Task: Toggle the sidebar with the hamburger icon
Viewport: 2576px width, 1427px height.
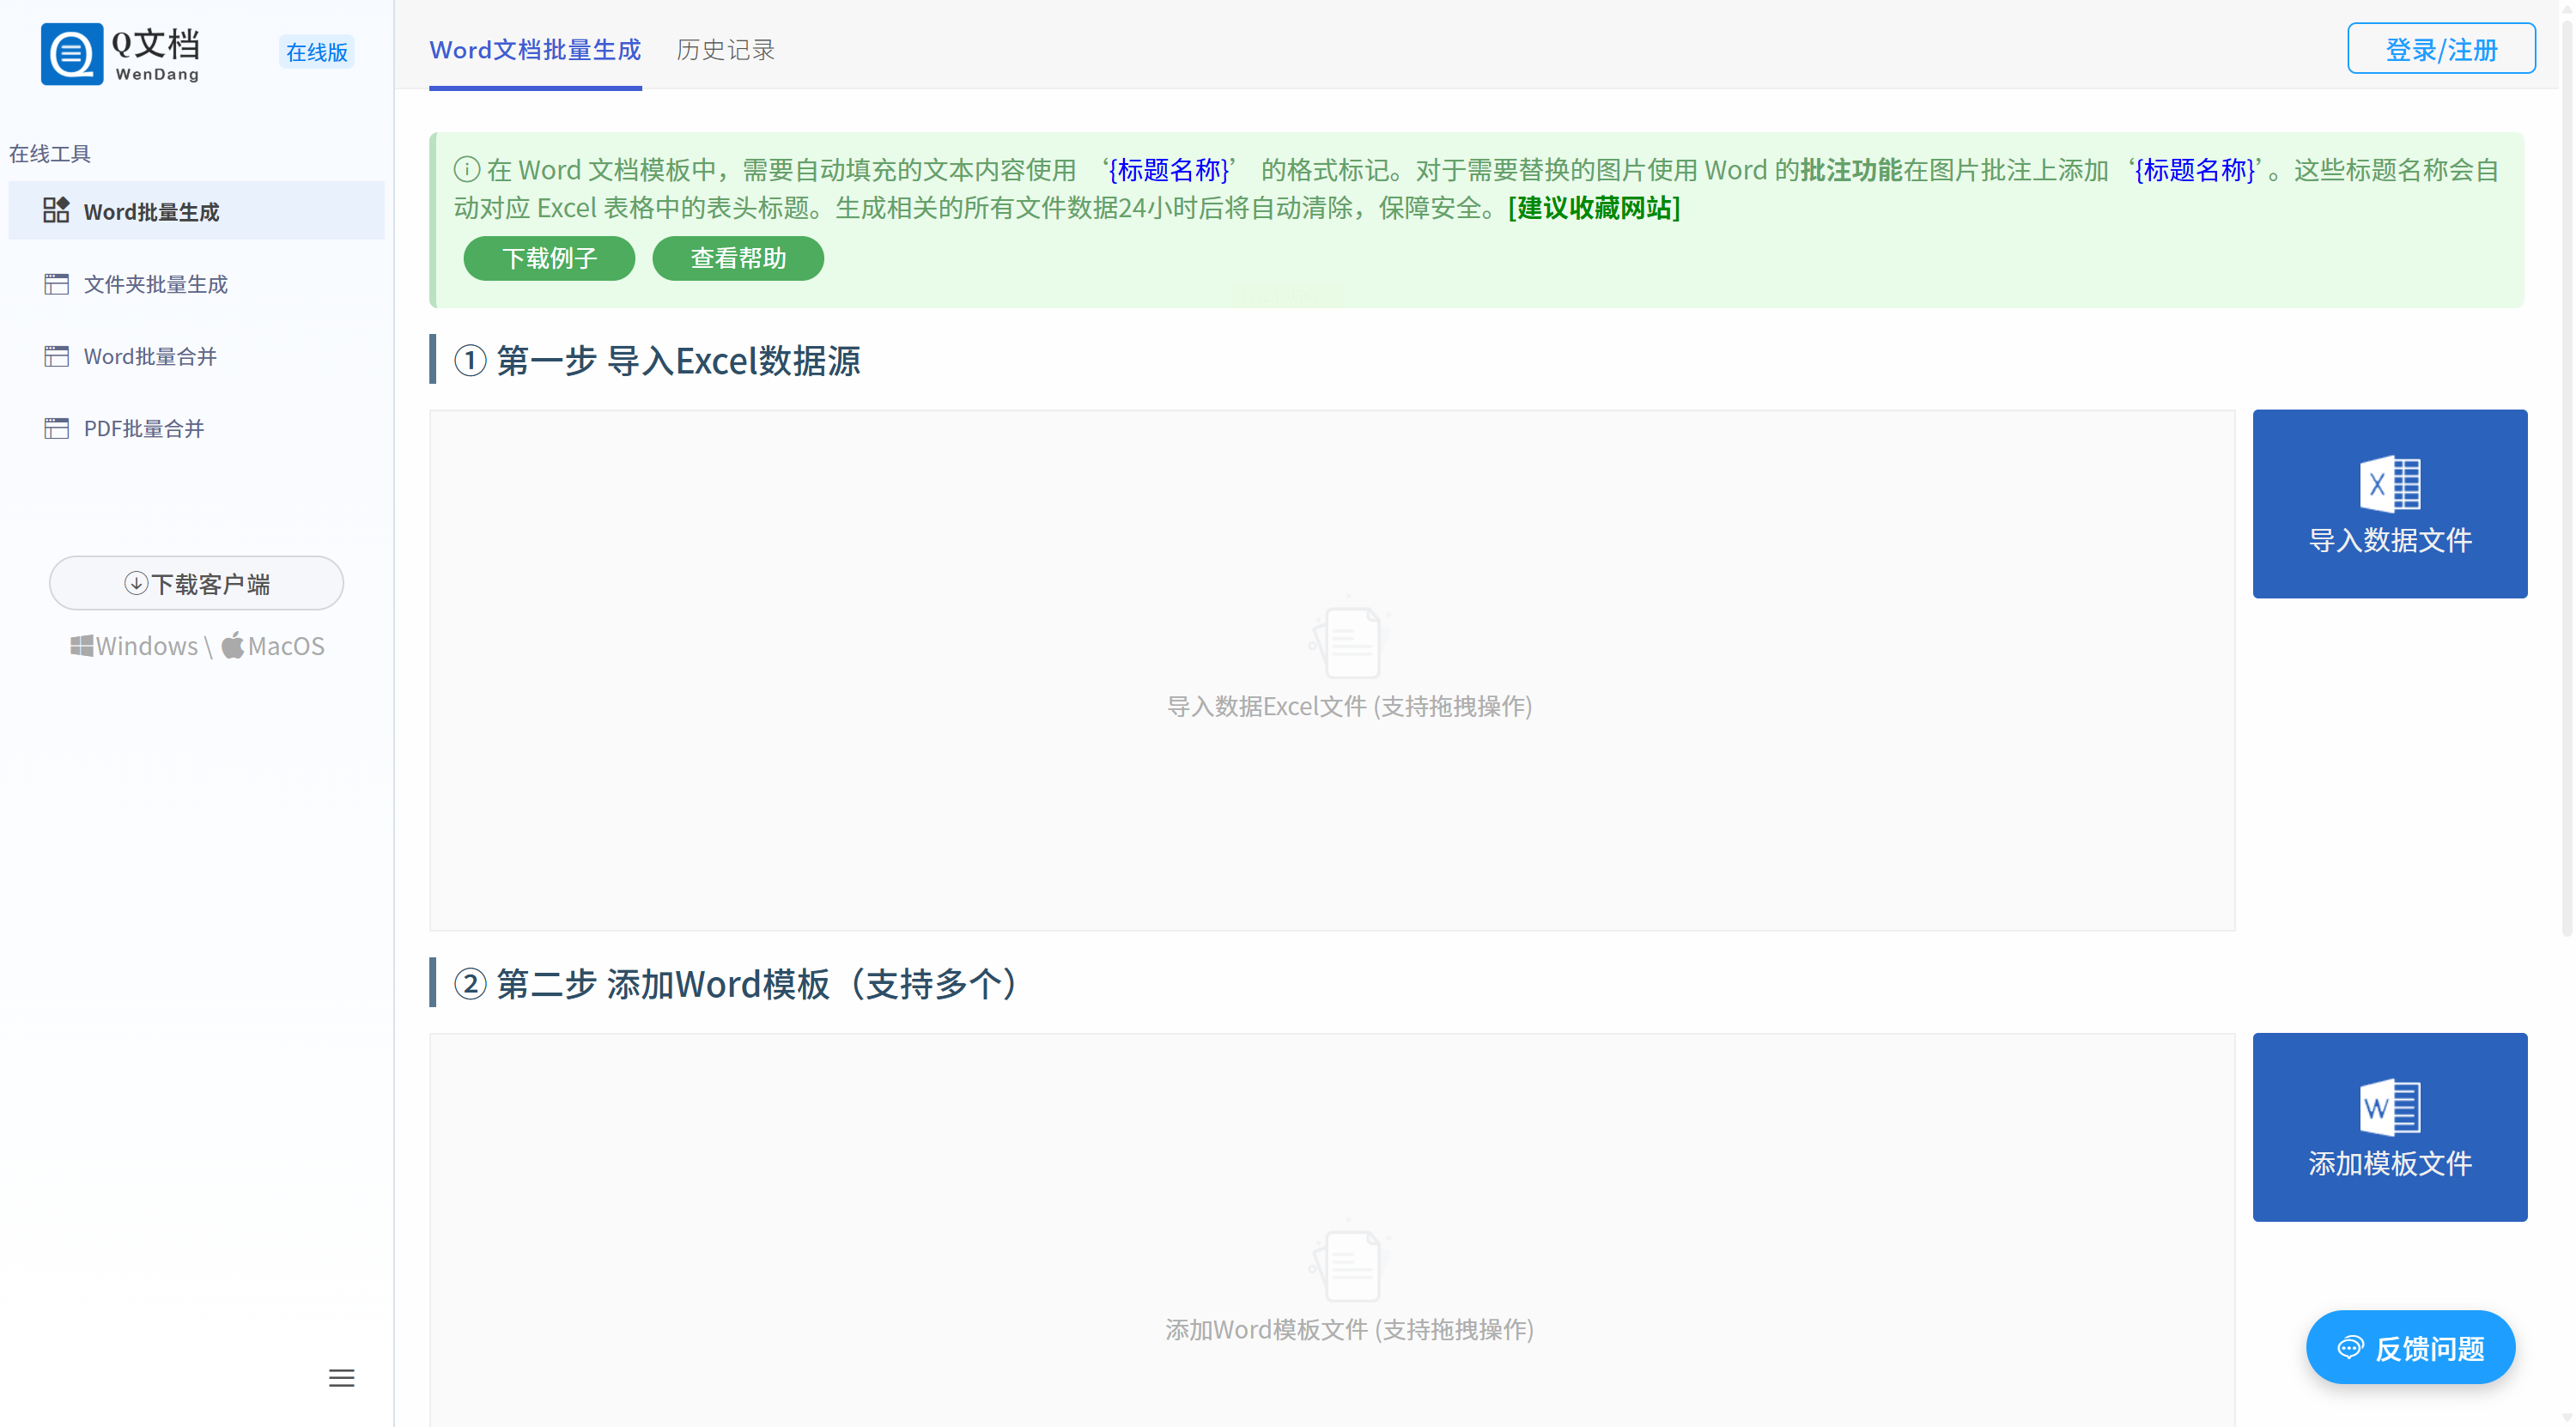Action: [341, 1377]
